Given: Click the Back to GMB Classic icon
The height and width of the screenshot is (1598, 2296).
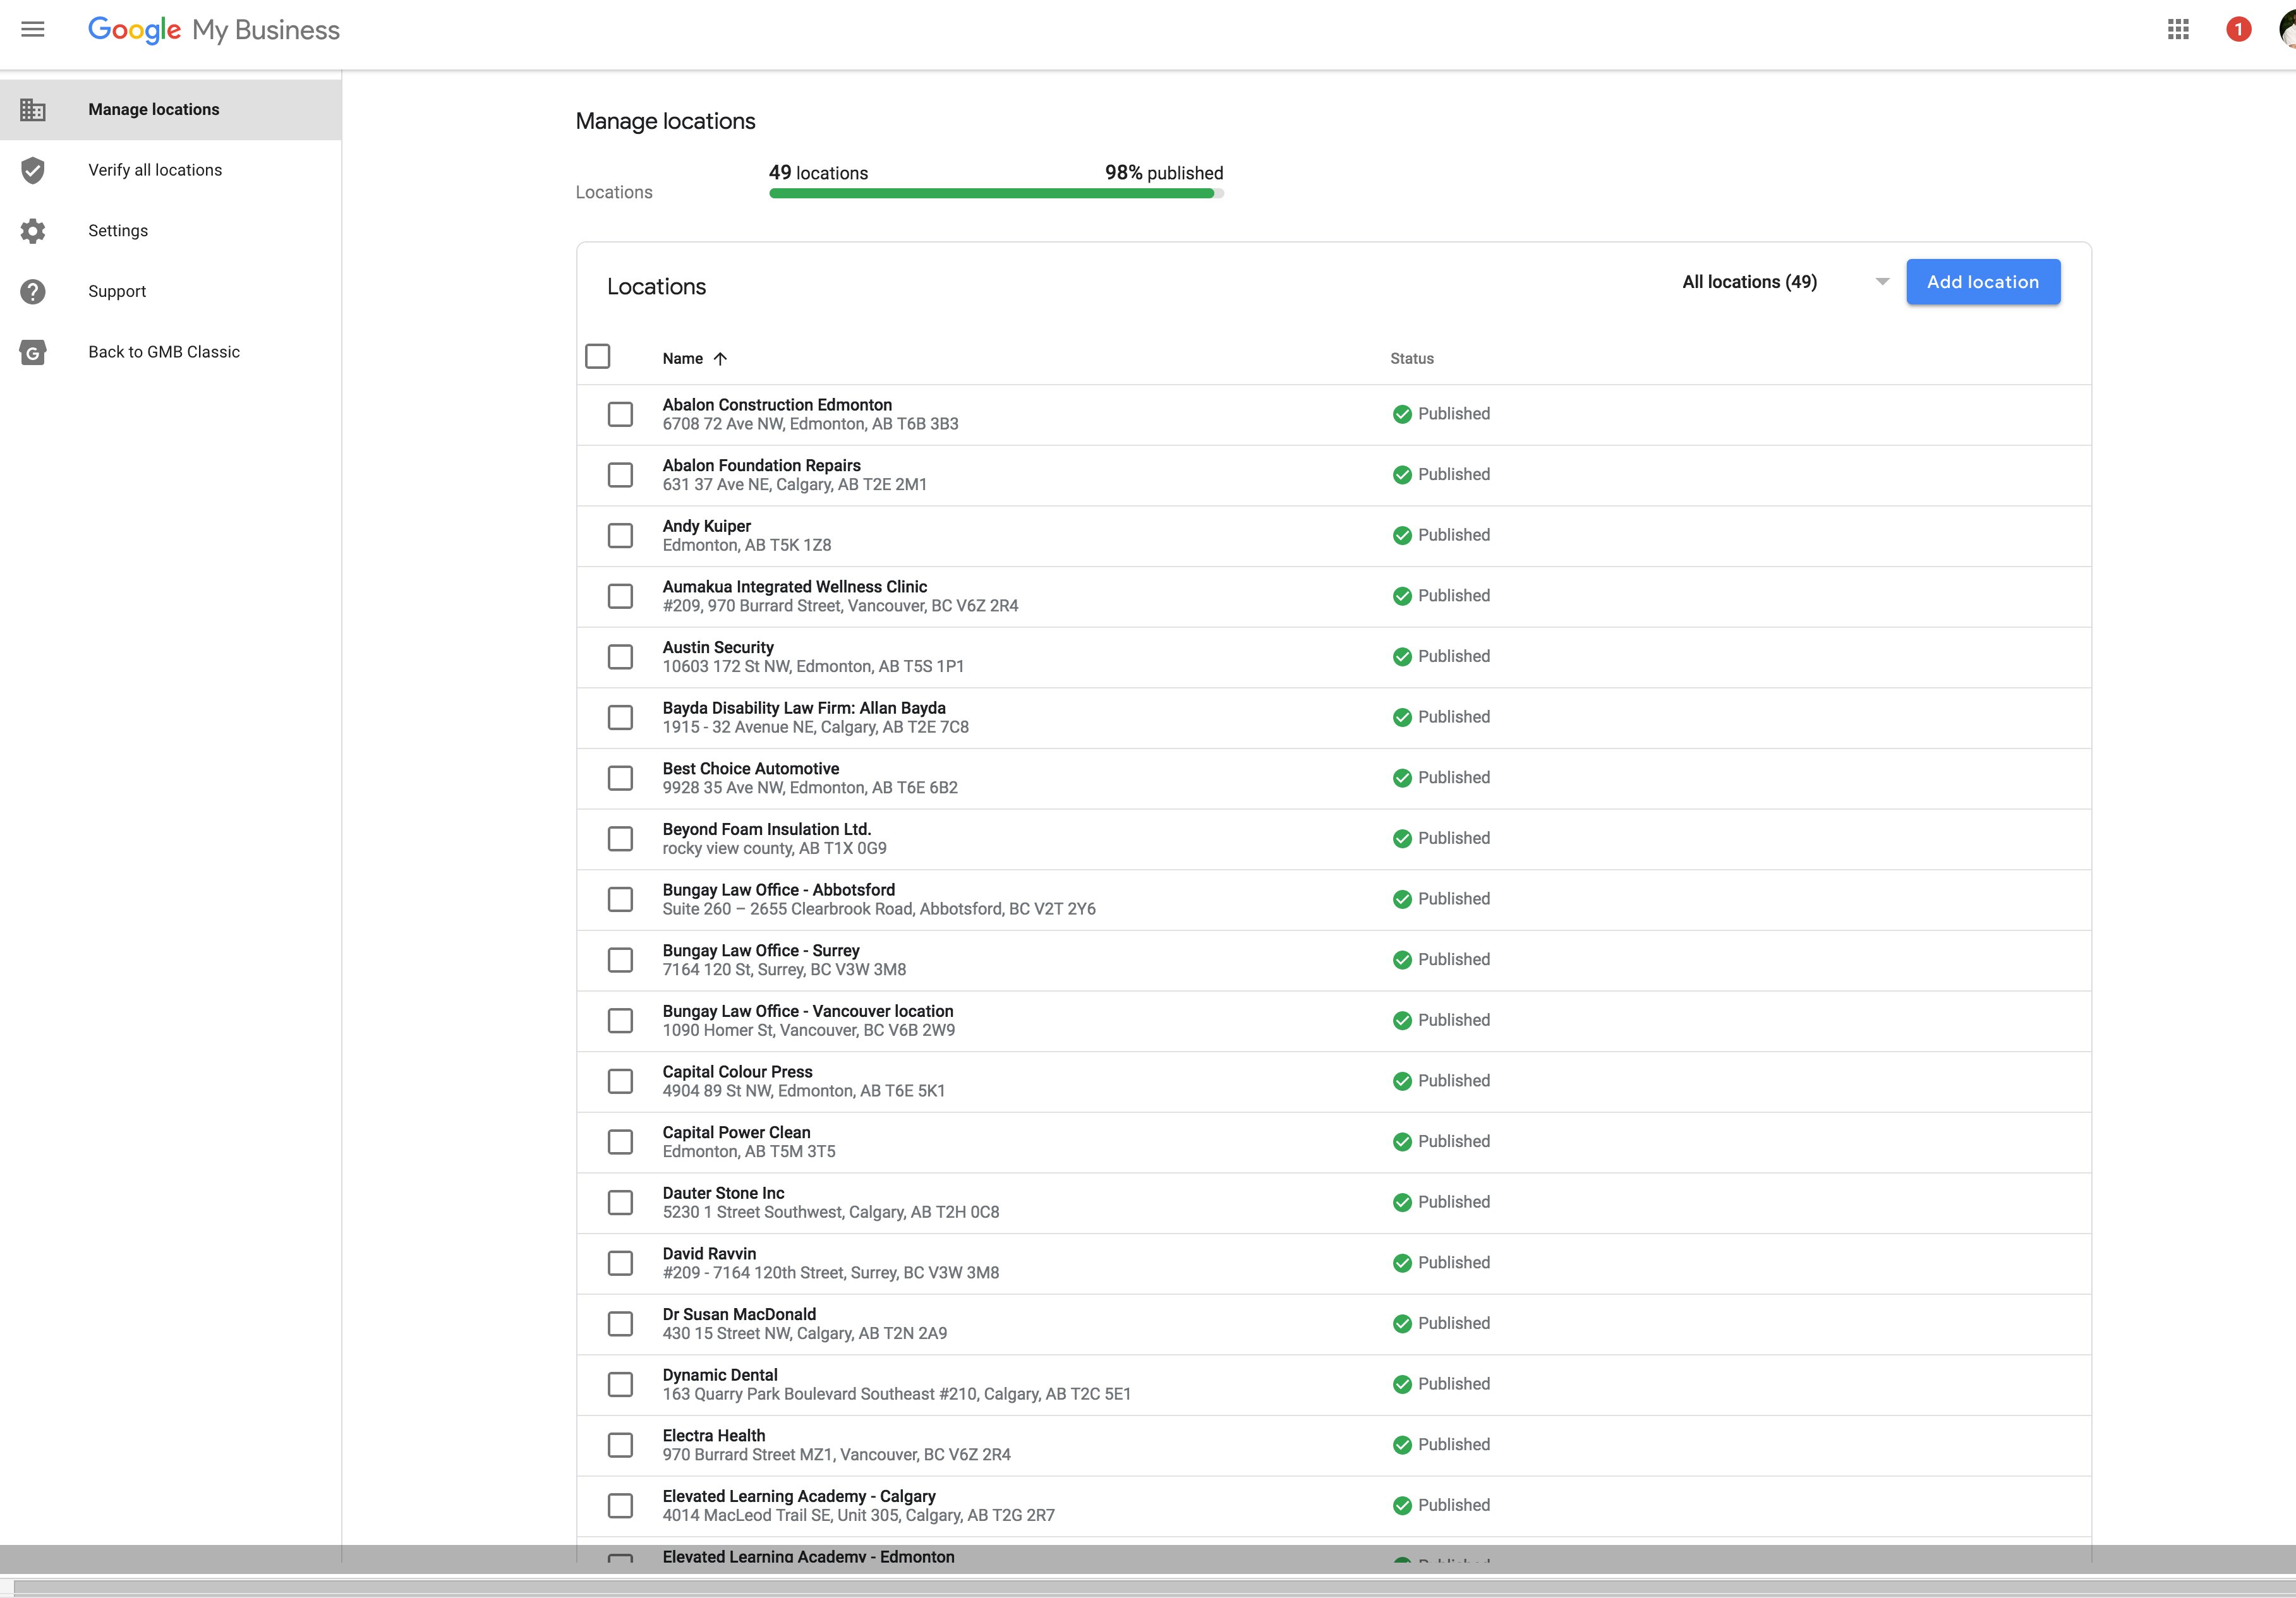Looking at the screenshot, I should 33,352.
